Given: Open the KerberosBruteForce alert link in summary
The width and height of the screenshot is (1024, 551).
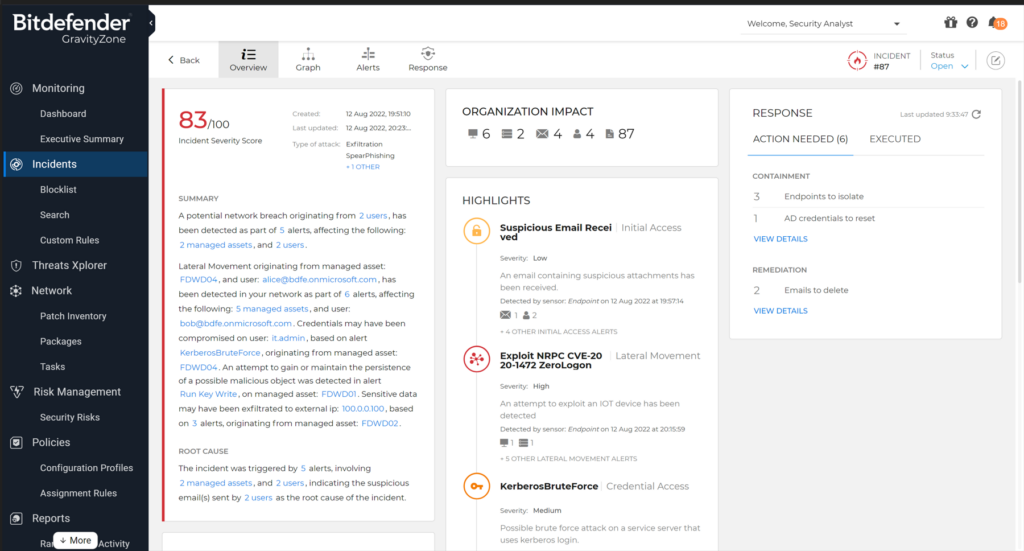Looking at the screenshot, I should click(x=220, y=353).
